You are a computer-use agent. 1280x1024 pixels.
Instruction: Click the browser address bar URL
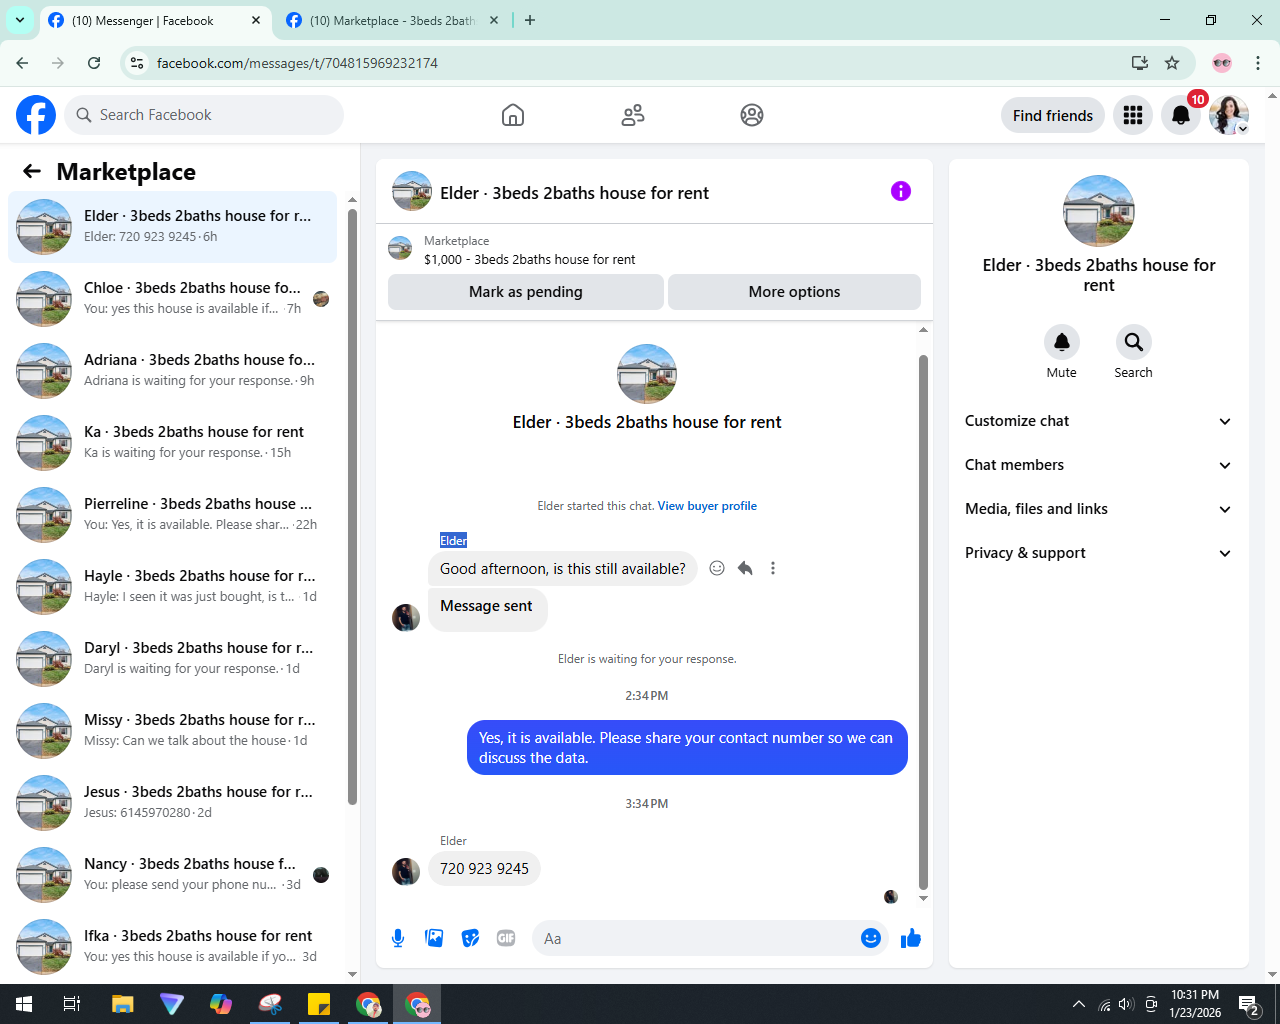pos(297,63)
